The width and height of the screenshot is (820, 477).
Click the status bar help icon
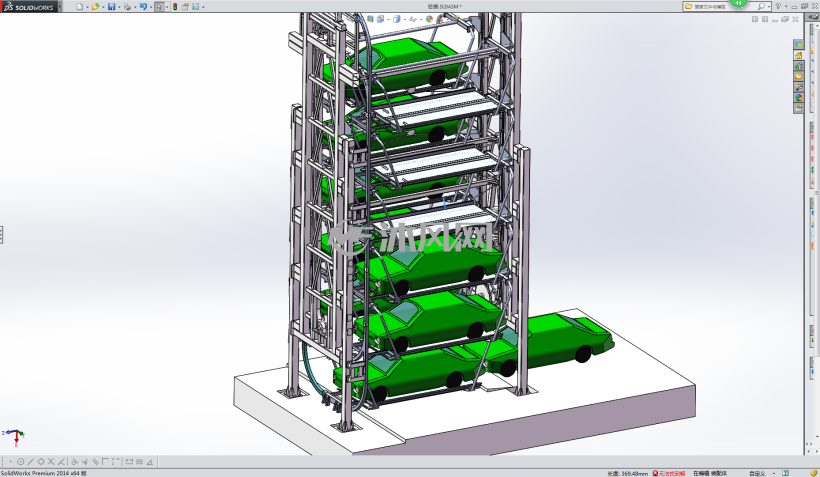pyautogui.click(x=785, y=473)
